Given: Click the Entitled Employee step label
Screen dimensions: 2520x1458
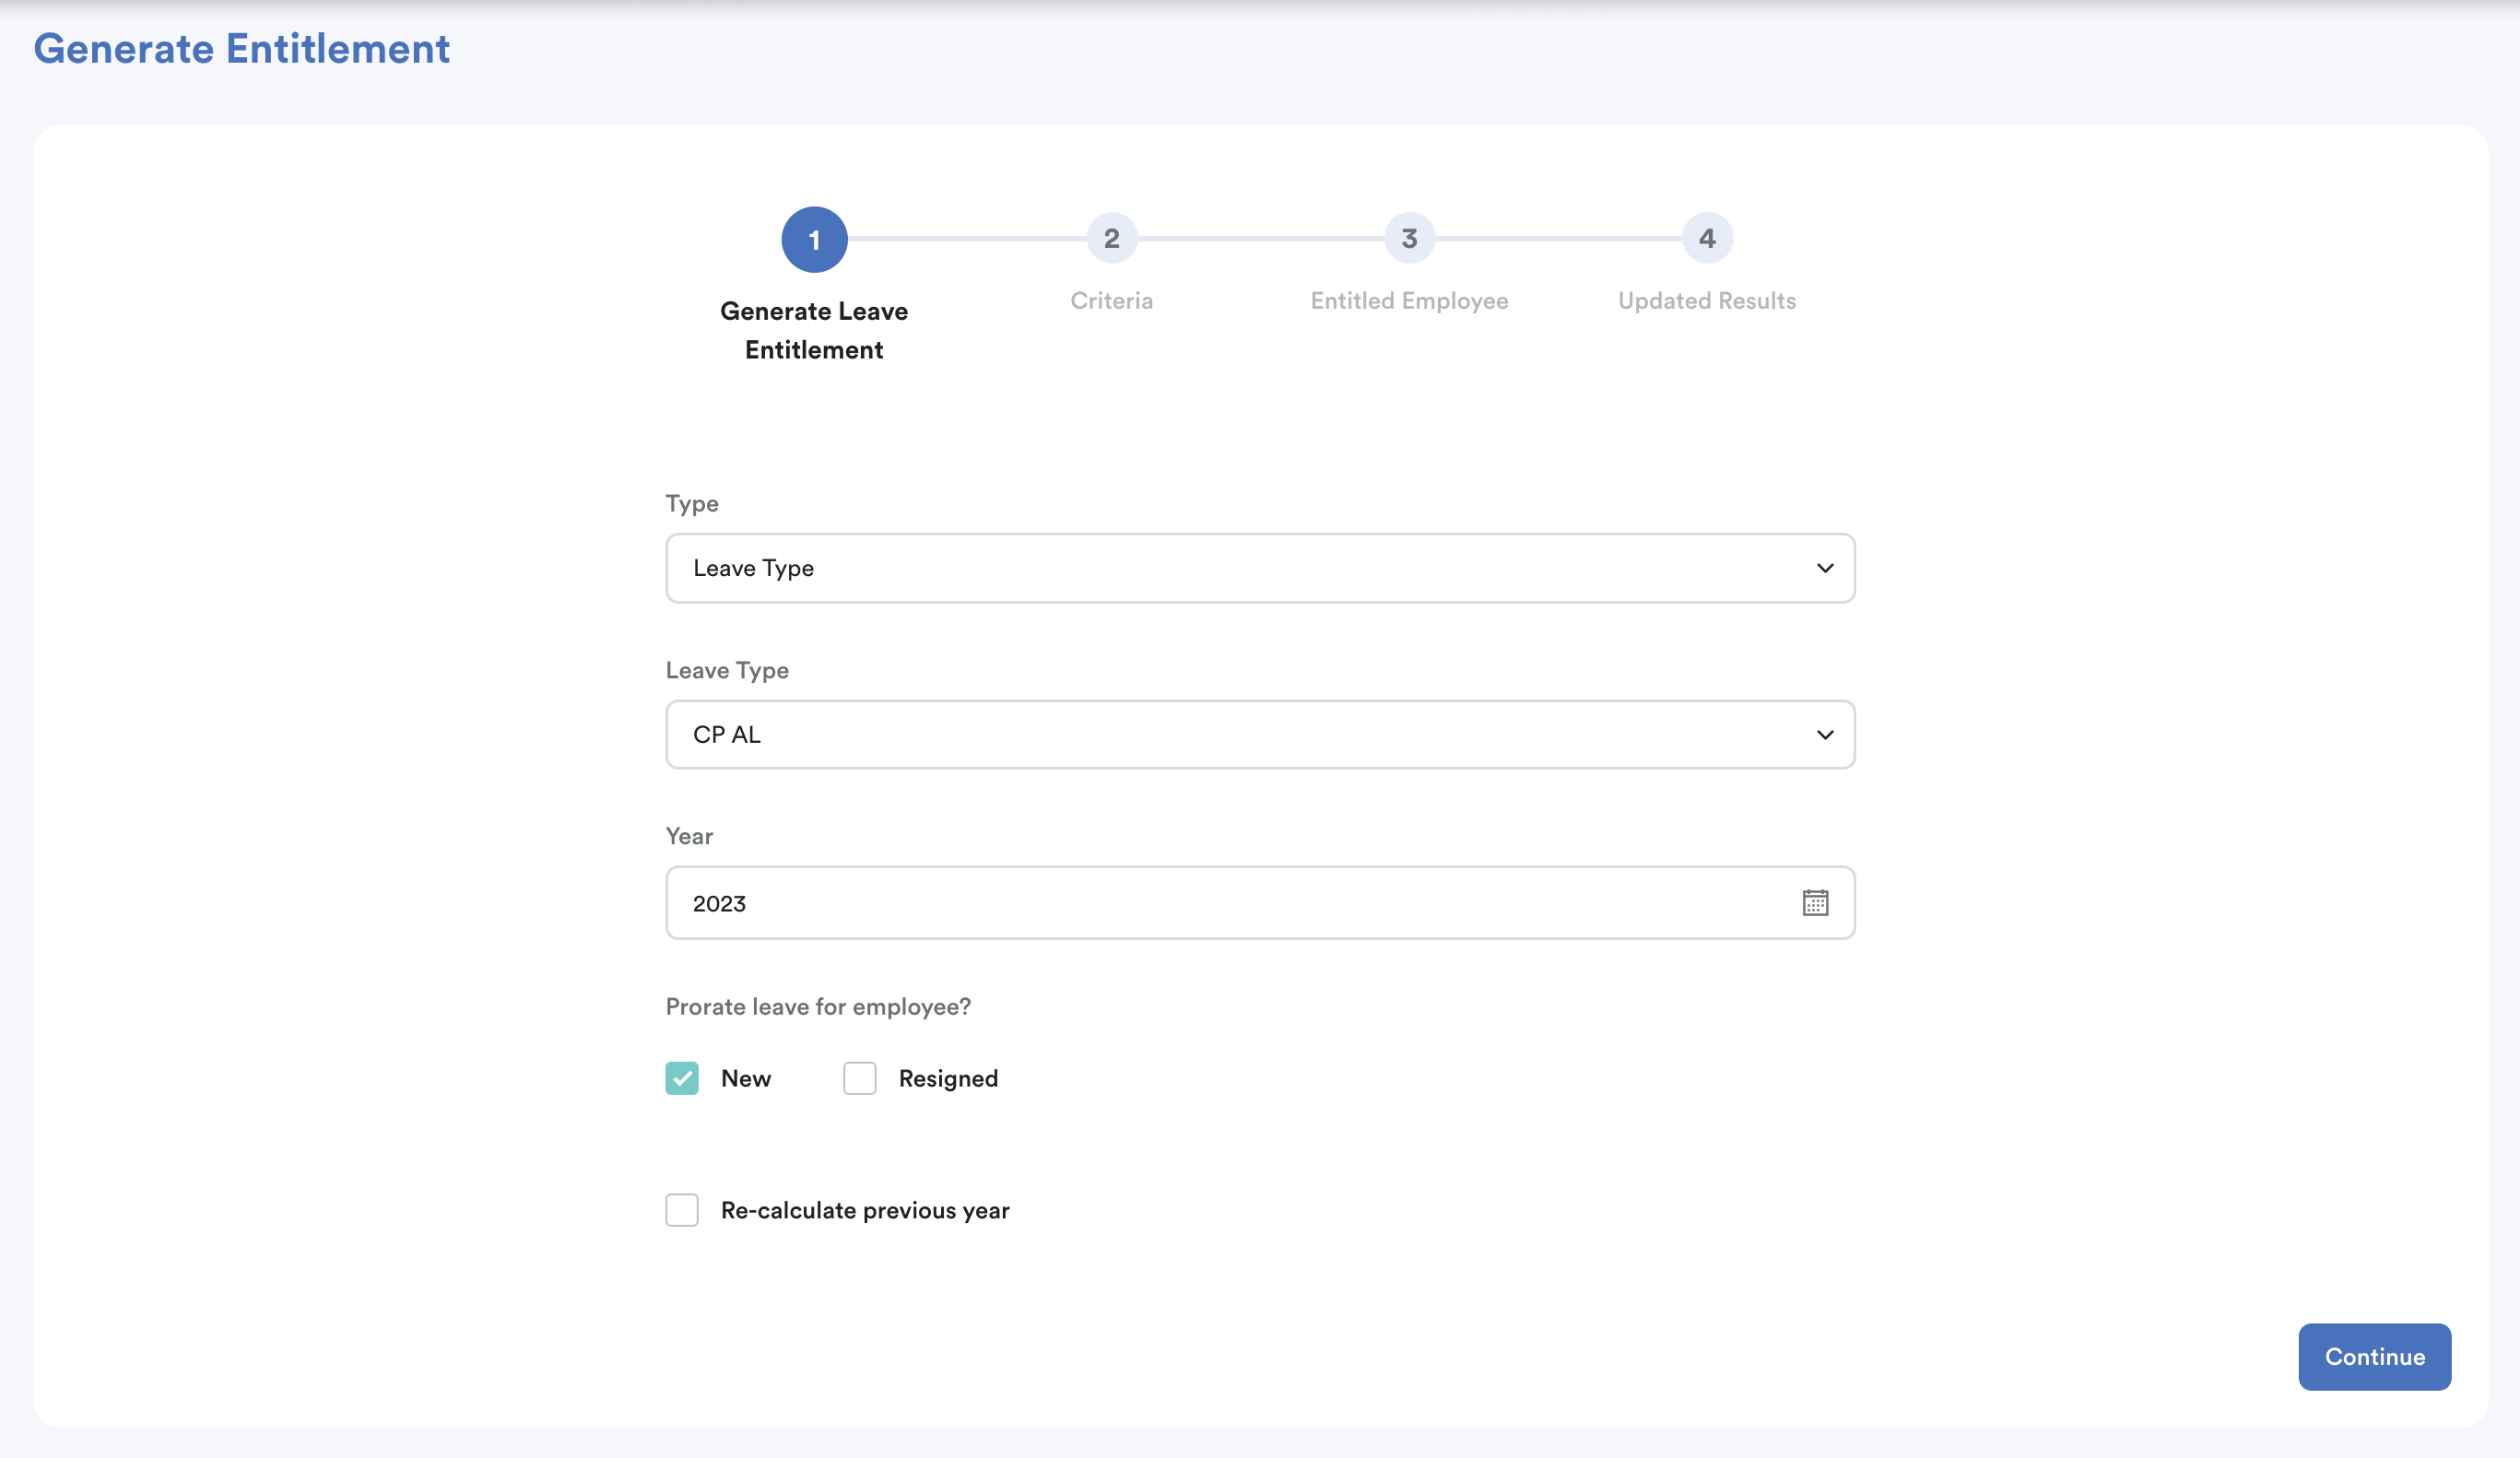Looking at the screenshot, I should pyautogui.click(x=1409, y=301).
